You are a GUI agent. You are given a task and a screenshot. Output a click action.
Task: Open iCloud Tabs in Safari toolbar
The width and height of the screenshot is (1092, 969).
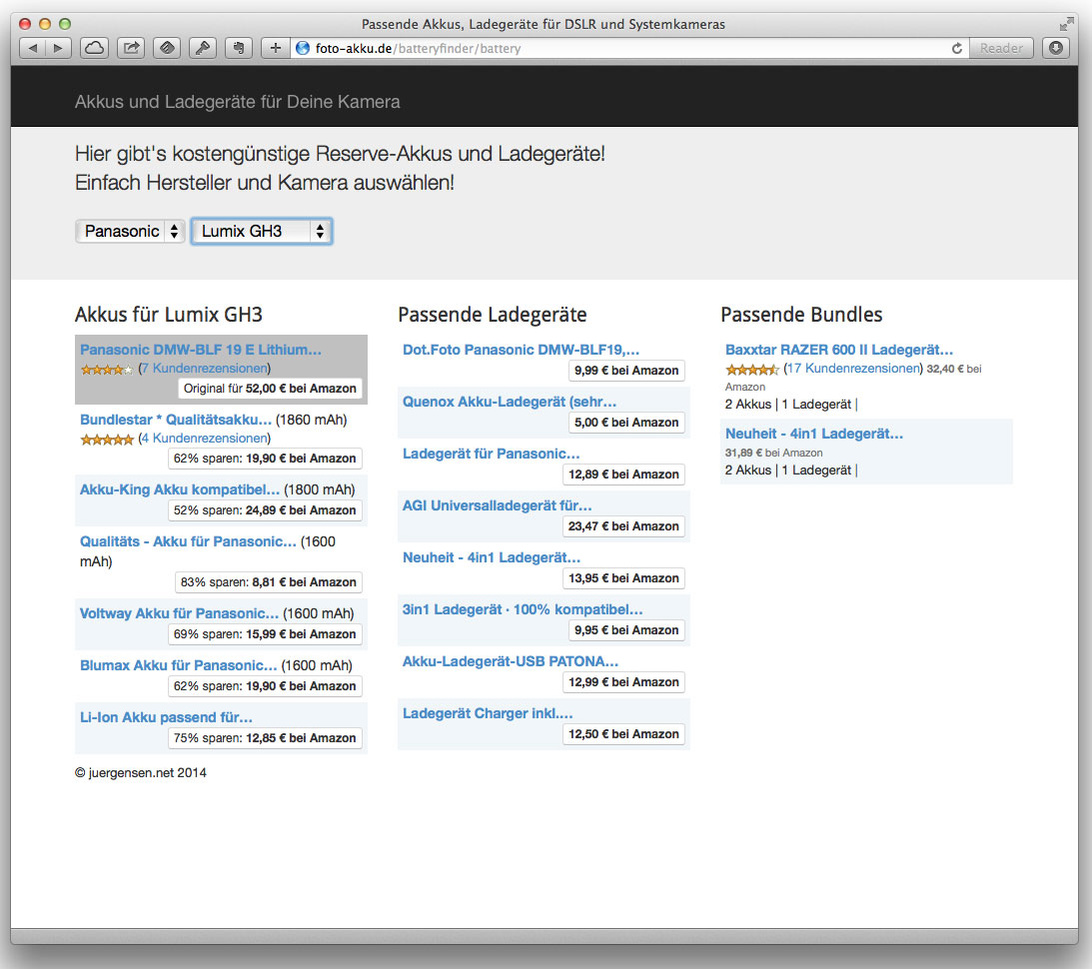tap(93, 48)
